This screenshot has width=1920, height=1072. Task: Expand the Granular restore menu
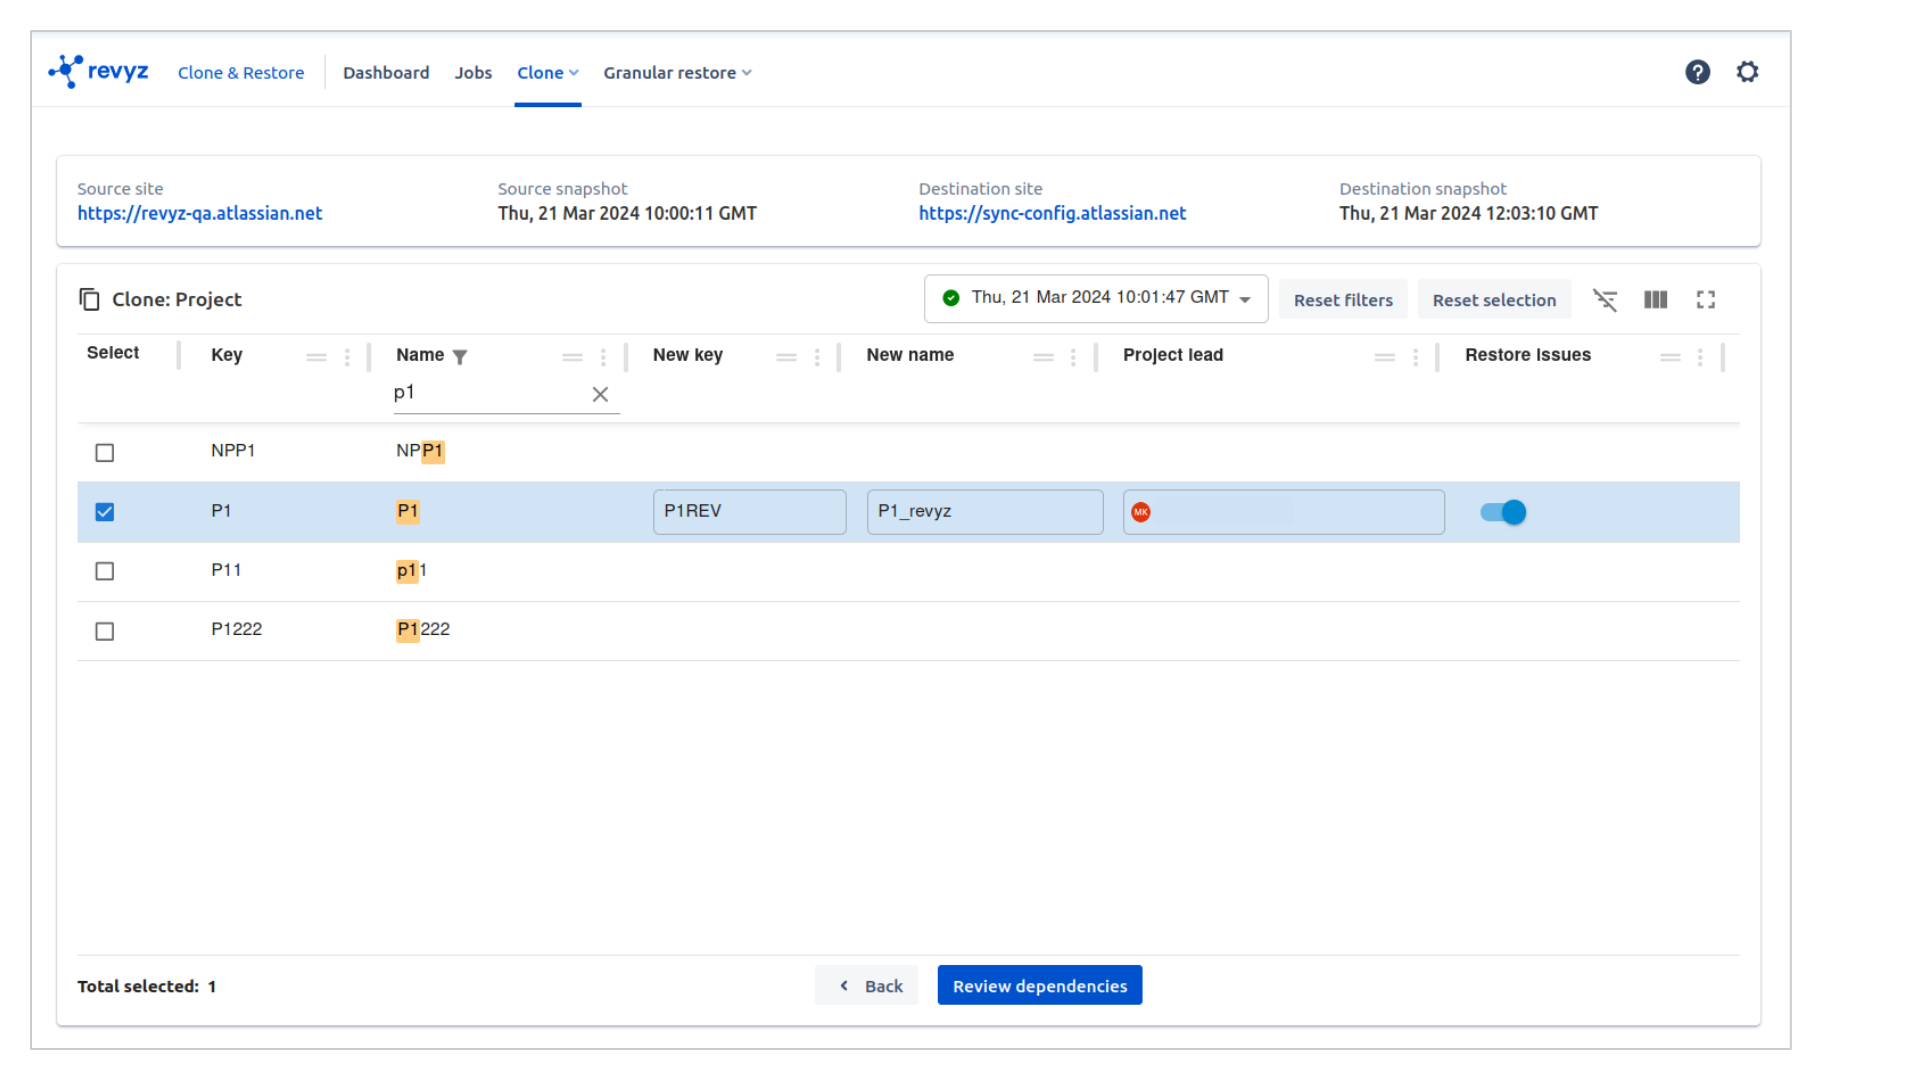click(x=677, y=73)
